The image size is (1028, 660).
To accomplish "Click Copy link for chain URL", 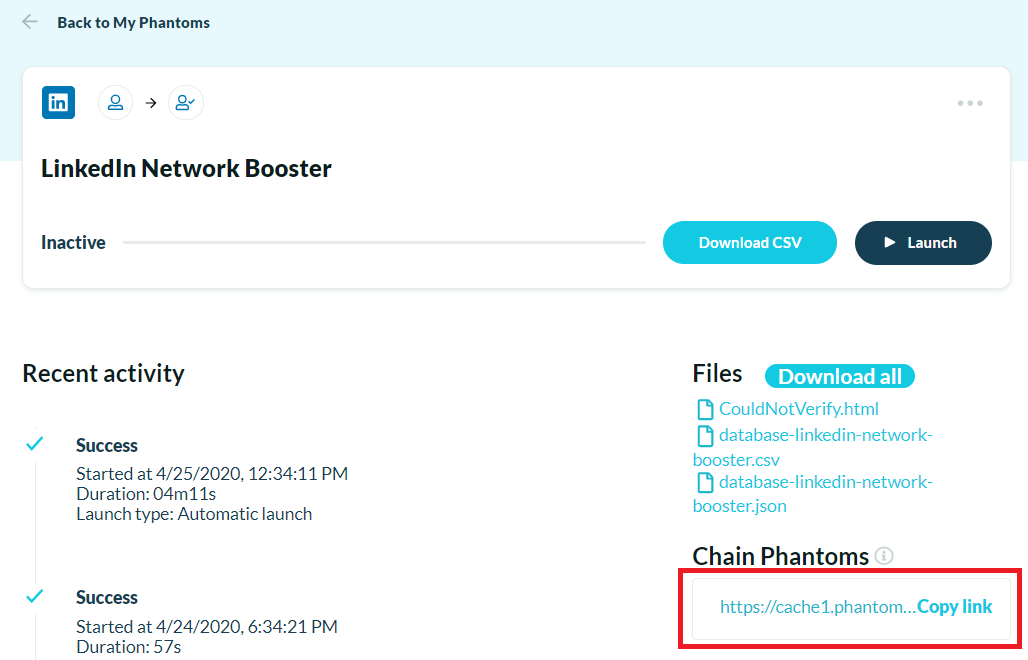I will 955,607.
